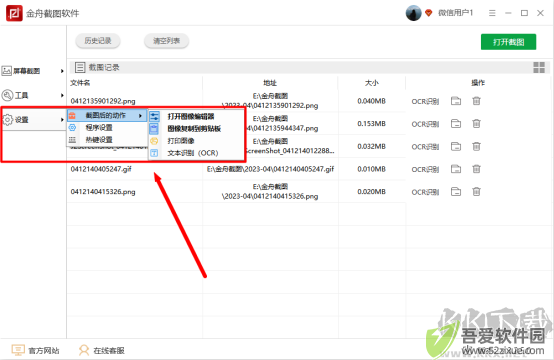Select 打开图像编辑器 in the submenu

pyautogui.click(x=191, y=116)
